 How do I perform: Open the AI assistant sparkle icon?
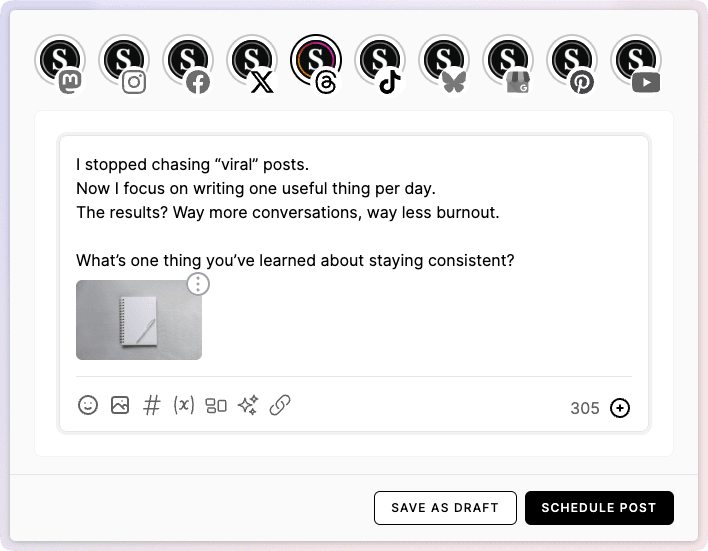tap(248, 405)
